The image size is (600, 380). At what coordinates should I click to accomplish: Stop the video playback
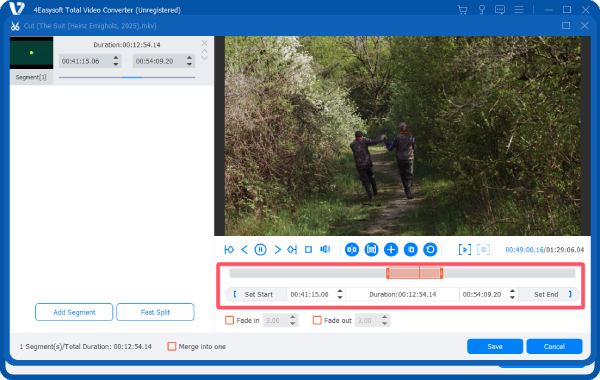pos(308,250)
